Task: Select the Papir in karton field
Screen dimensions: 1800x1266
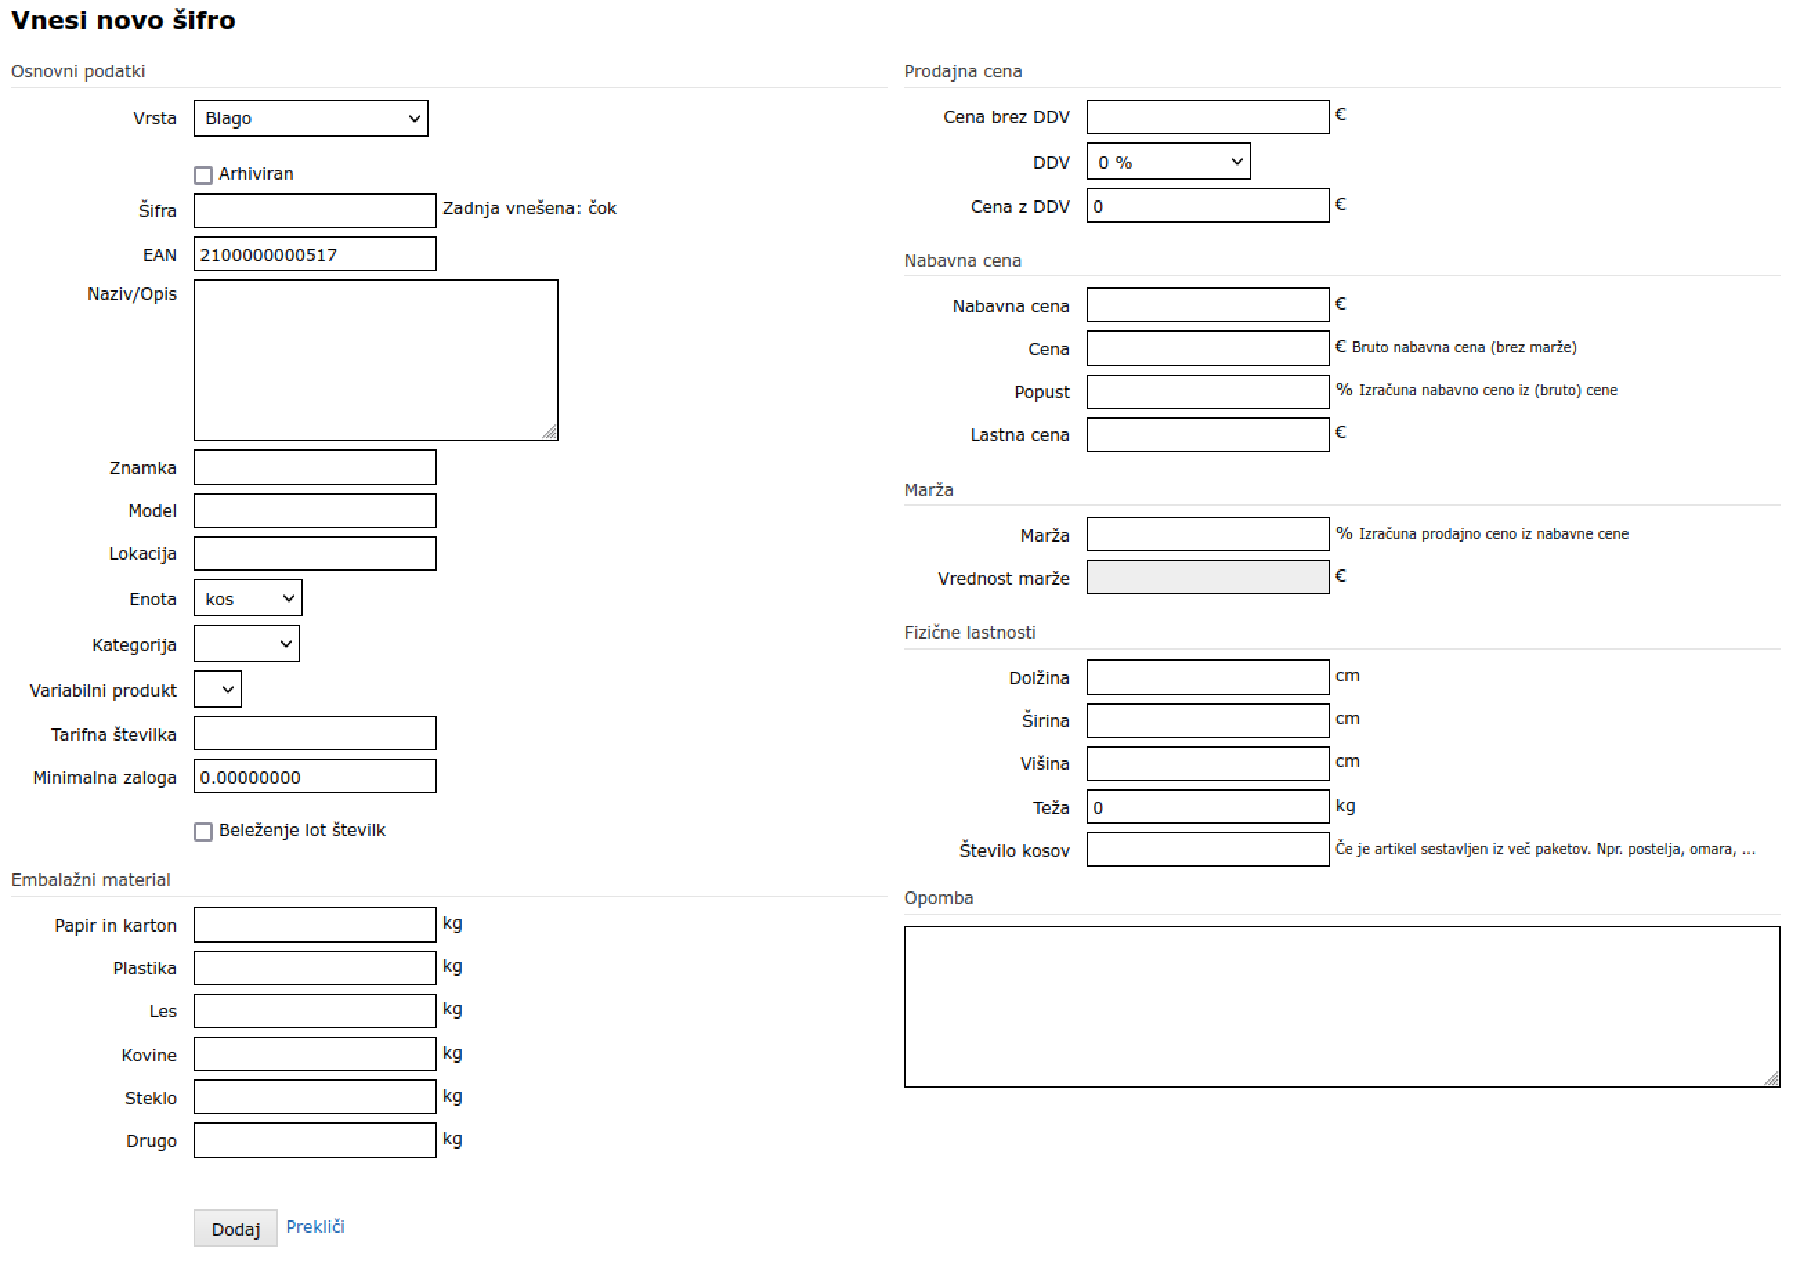Action: click(x=315, y=925)
